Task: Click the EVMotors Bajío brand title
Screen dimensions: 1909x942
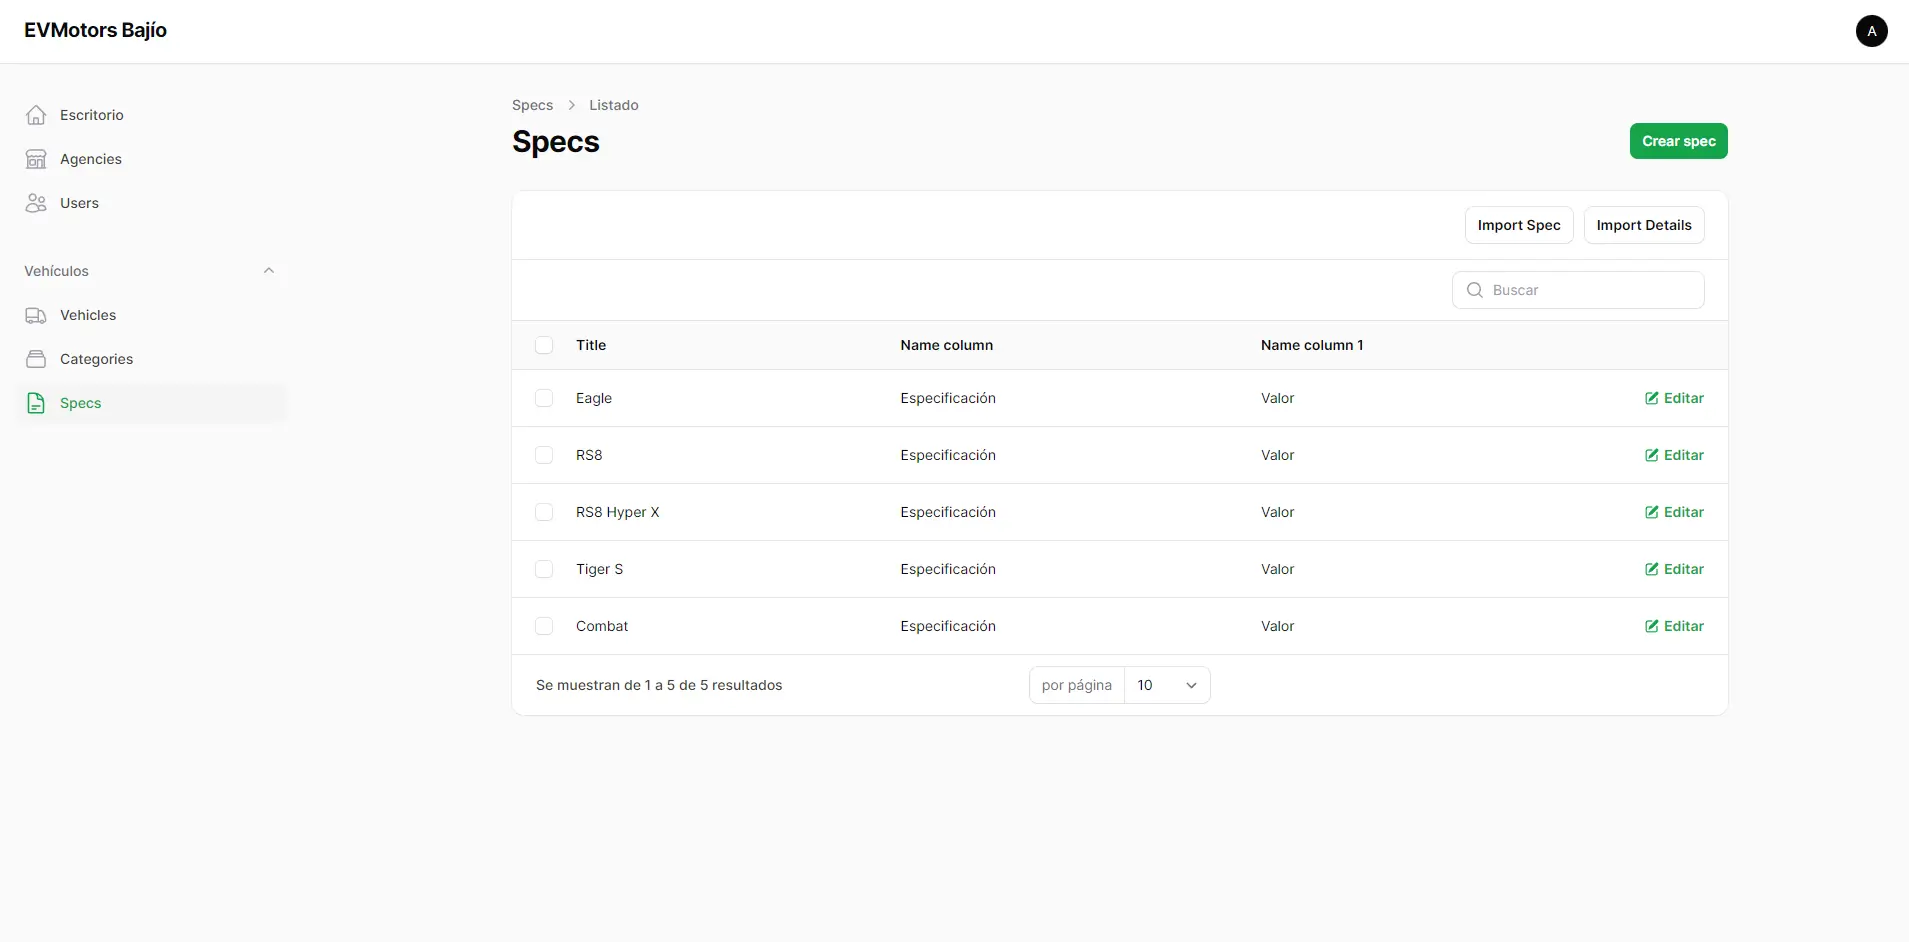Action: [95, 30]
